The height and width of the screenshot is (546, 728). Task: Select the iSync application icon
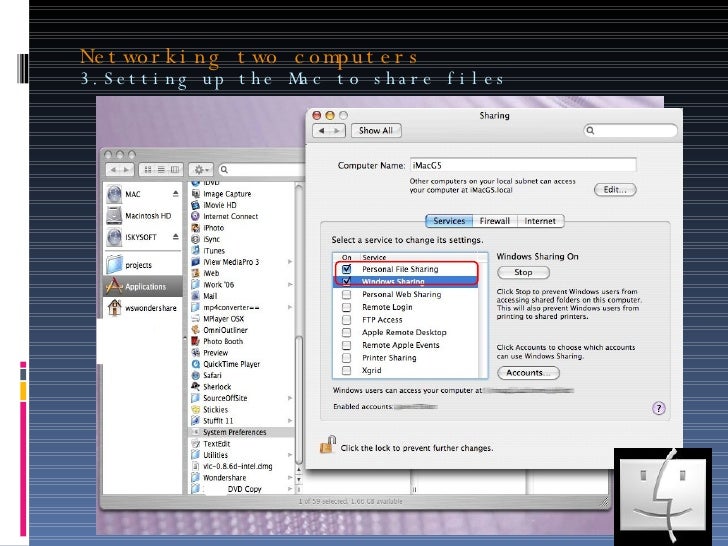196,239
